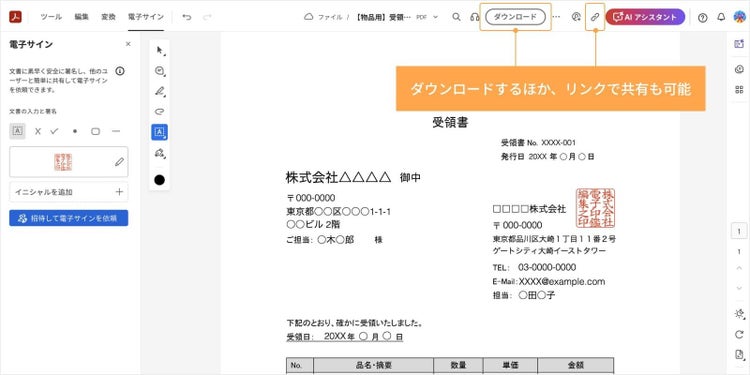Click the ダウンロード button
The width and height of the screenshot is (750, 375).
(515, 17)
